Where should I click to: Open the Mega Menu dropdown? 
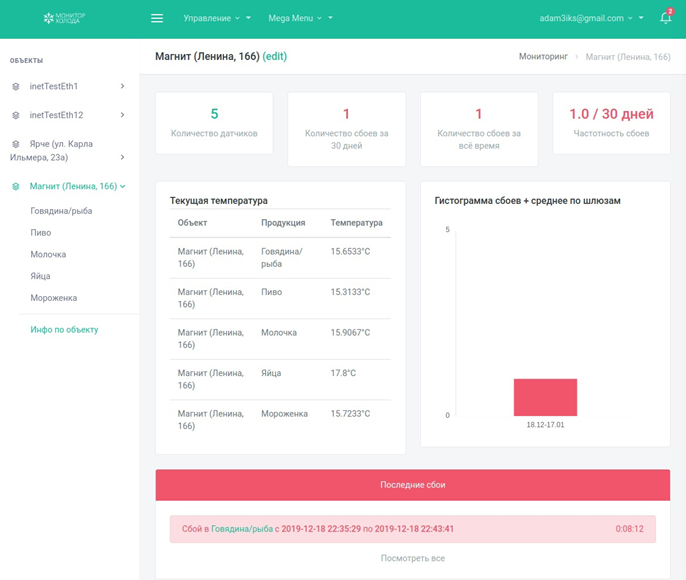click(300, 18)
